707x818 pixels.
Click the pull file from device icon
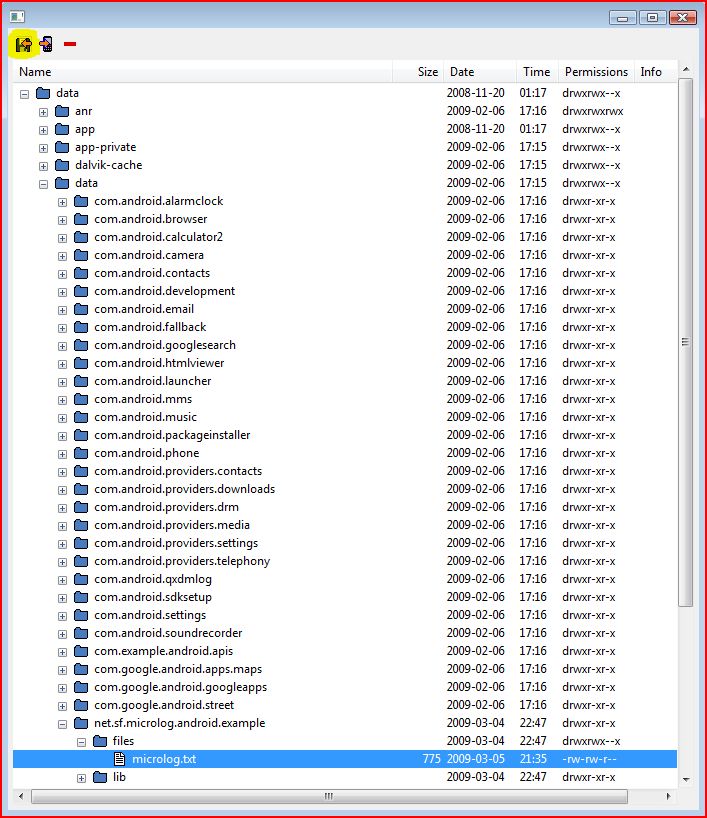coord(23,44)
